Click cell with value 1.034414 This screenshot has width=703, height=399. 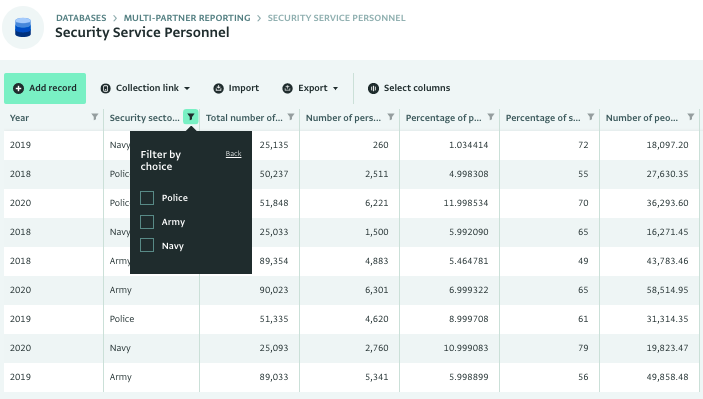468,145
